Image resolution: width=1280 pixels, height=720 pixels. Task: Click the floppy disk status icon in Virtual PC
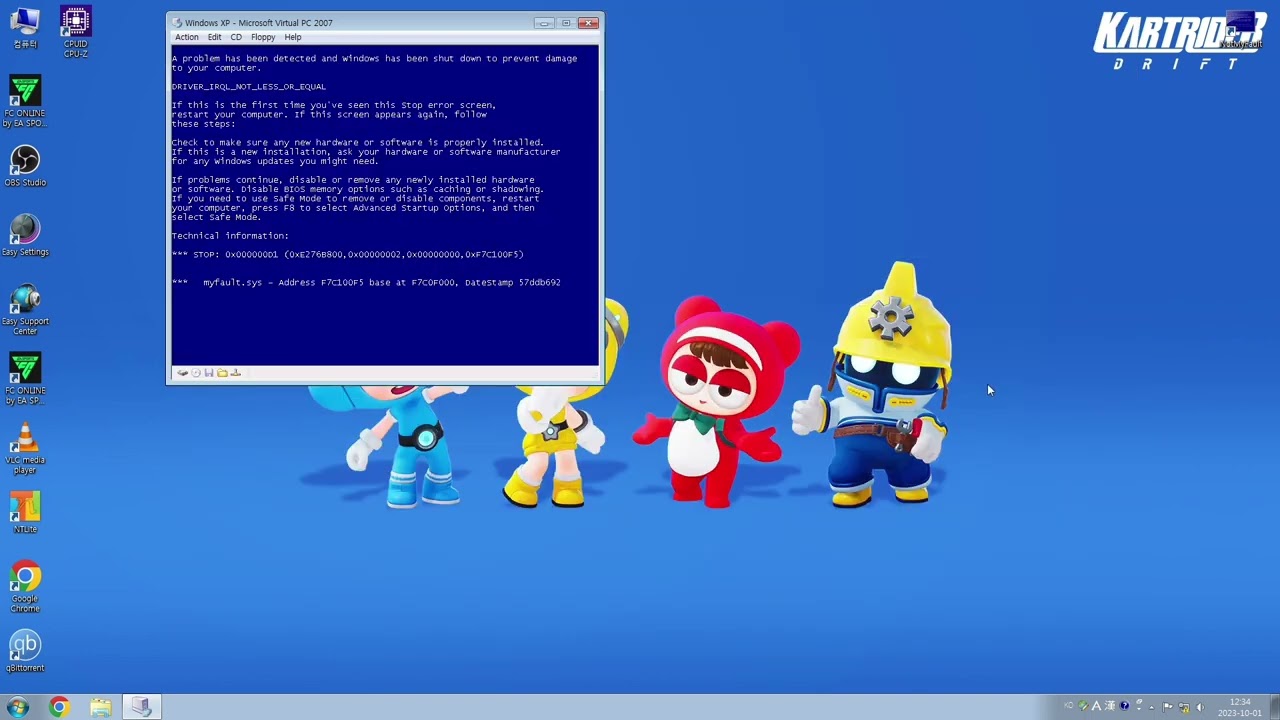[209, 373]
